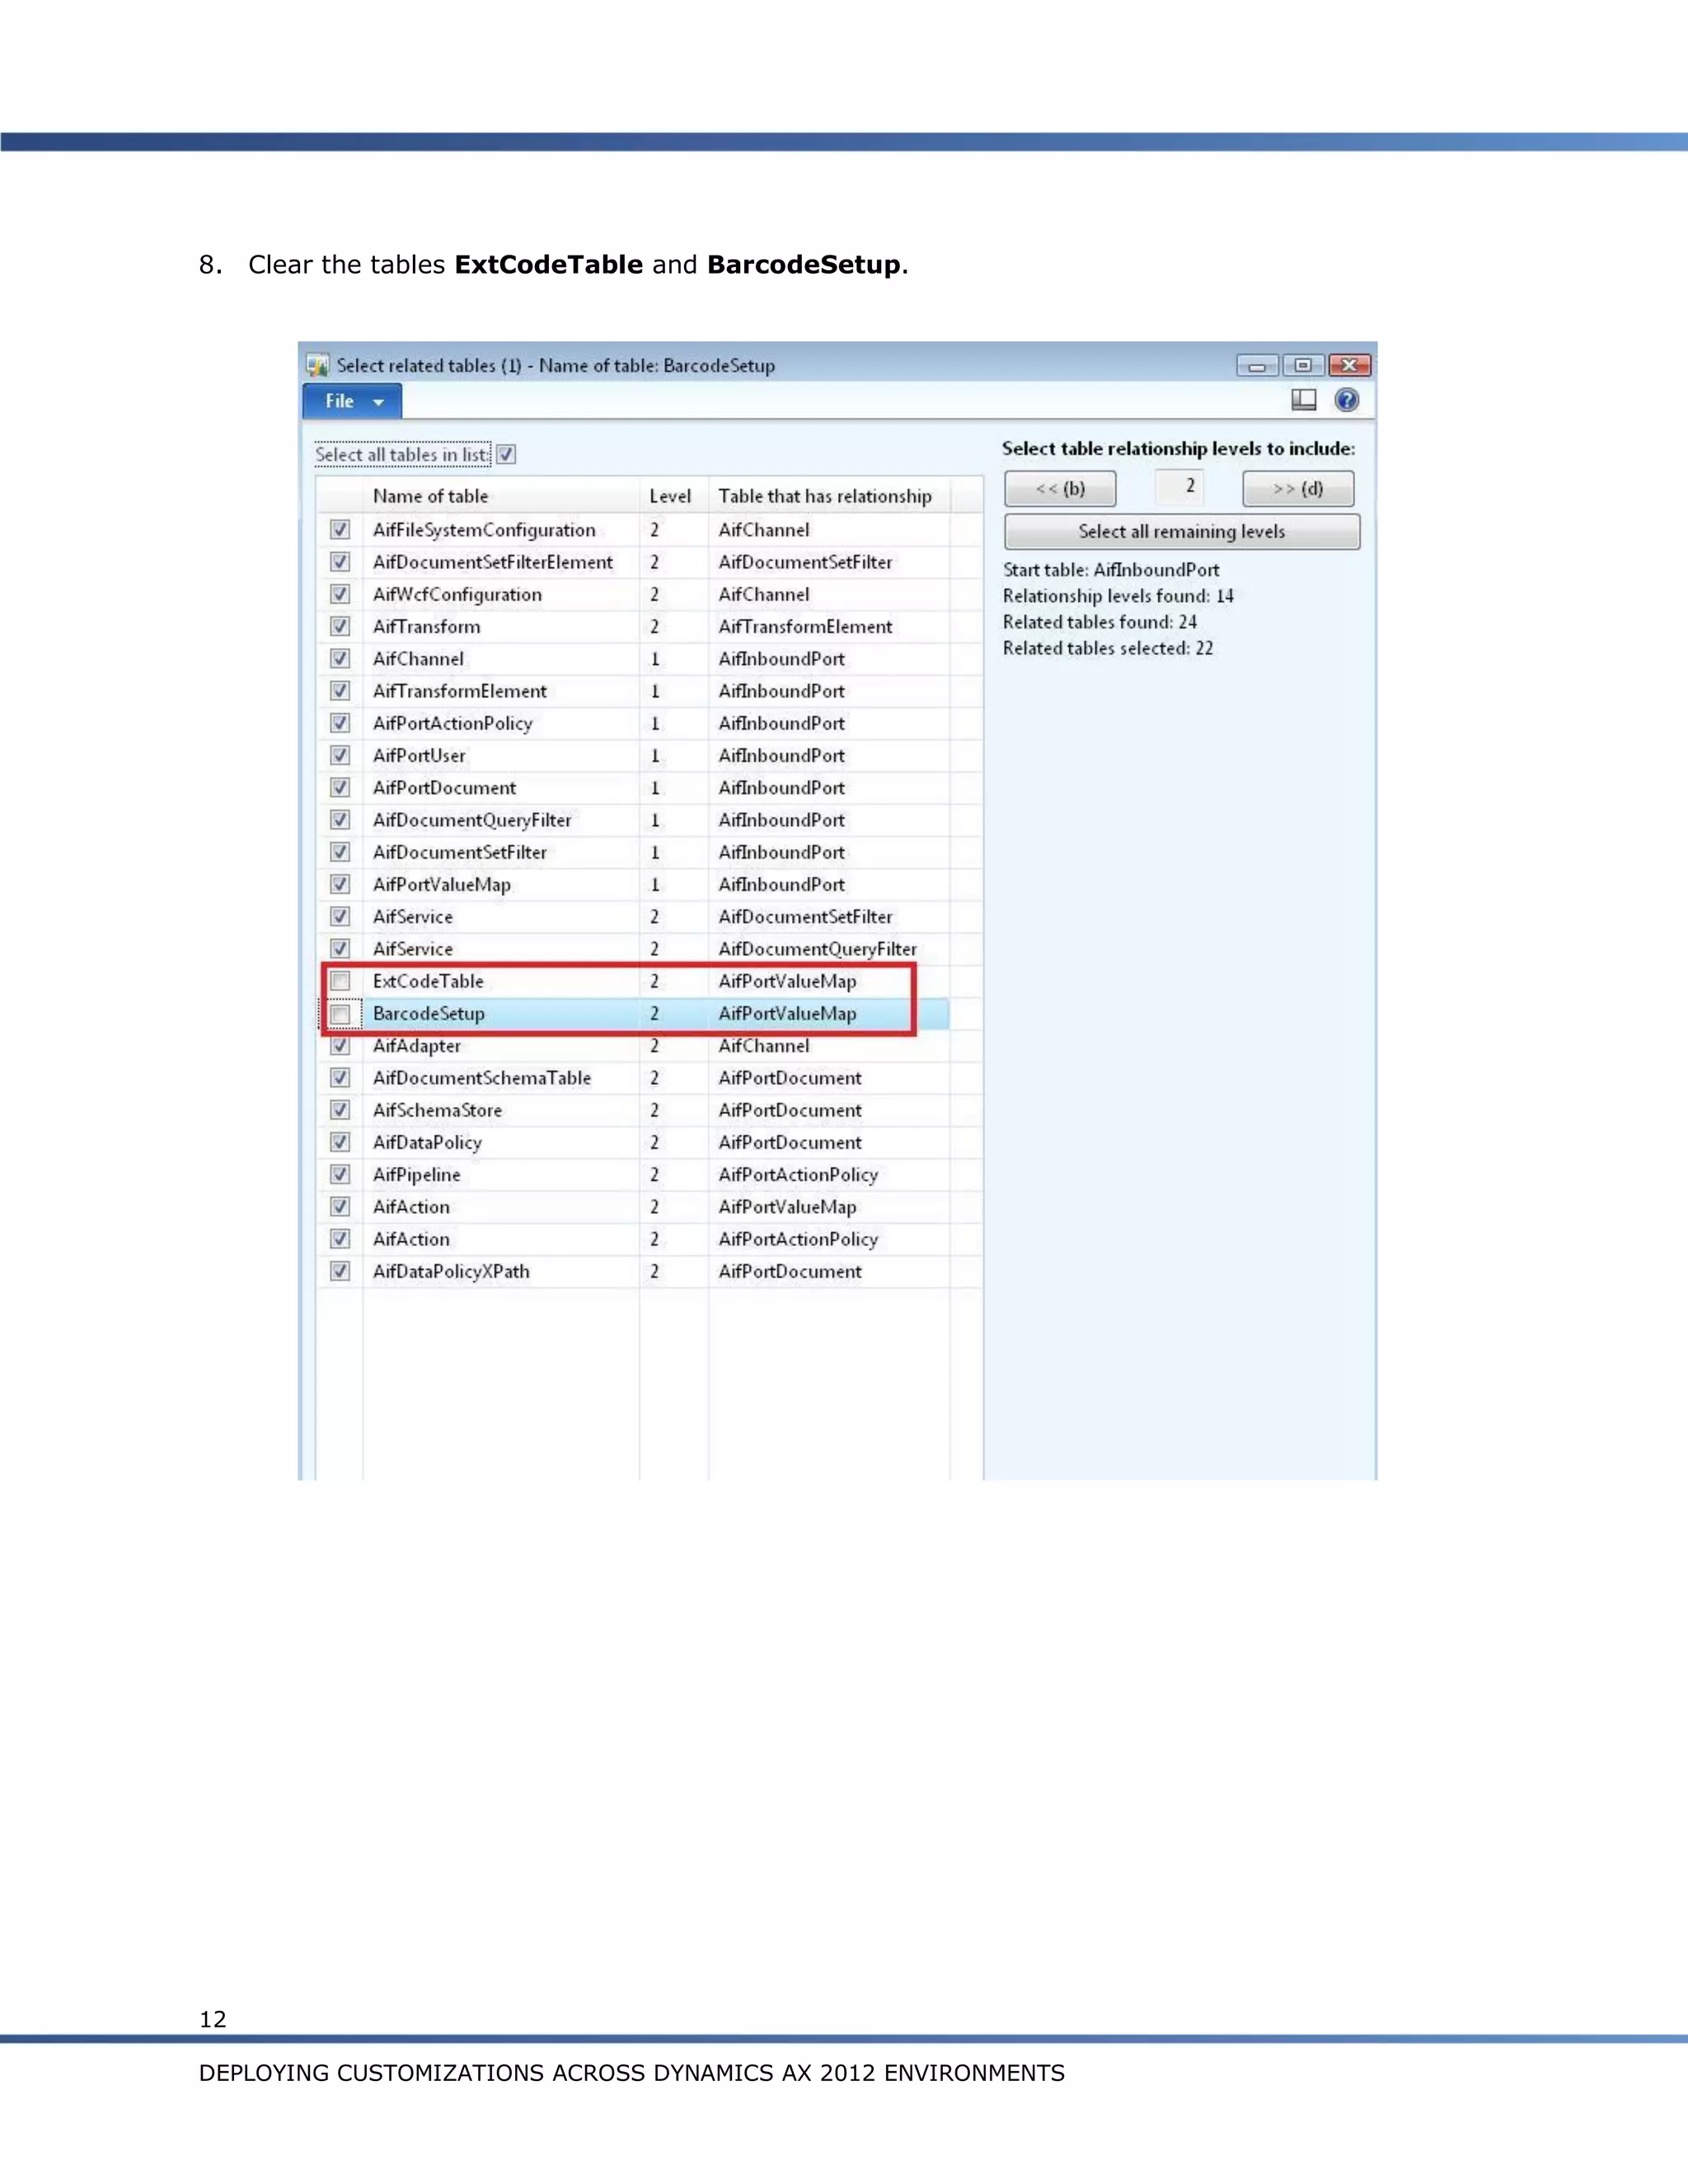Select the AifPortDocument table name
The width and height of the screenshot is (1688, 2184).
click(x=445, y=788)
